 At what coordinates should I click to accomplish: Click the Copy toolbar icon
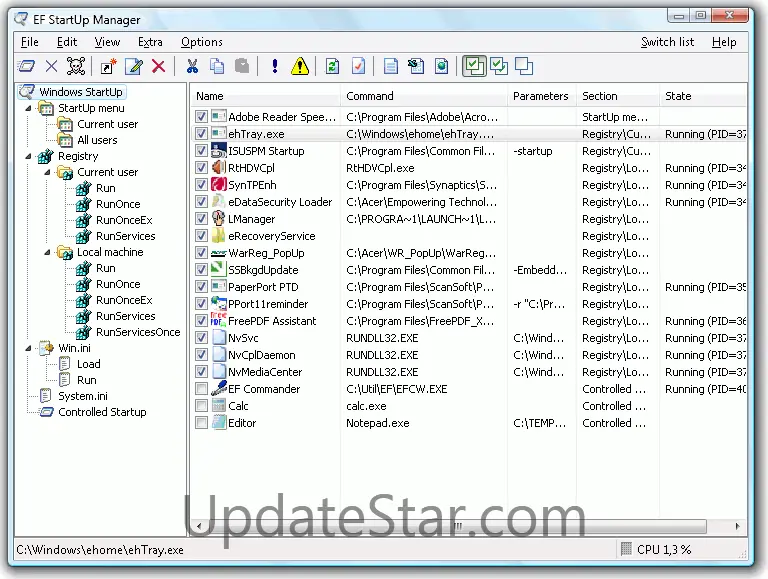(217, 67)
